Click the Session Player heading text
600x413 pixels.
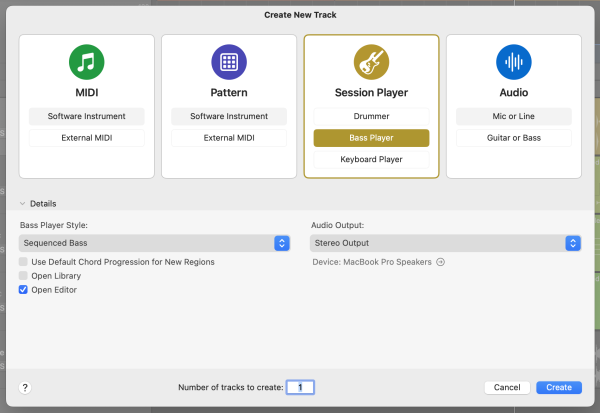pyautogui.click(x=371, y=93)
